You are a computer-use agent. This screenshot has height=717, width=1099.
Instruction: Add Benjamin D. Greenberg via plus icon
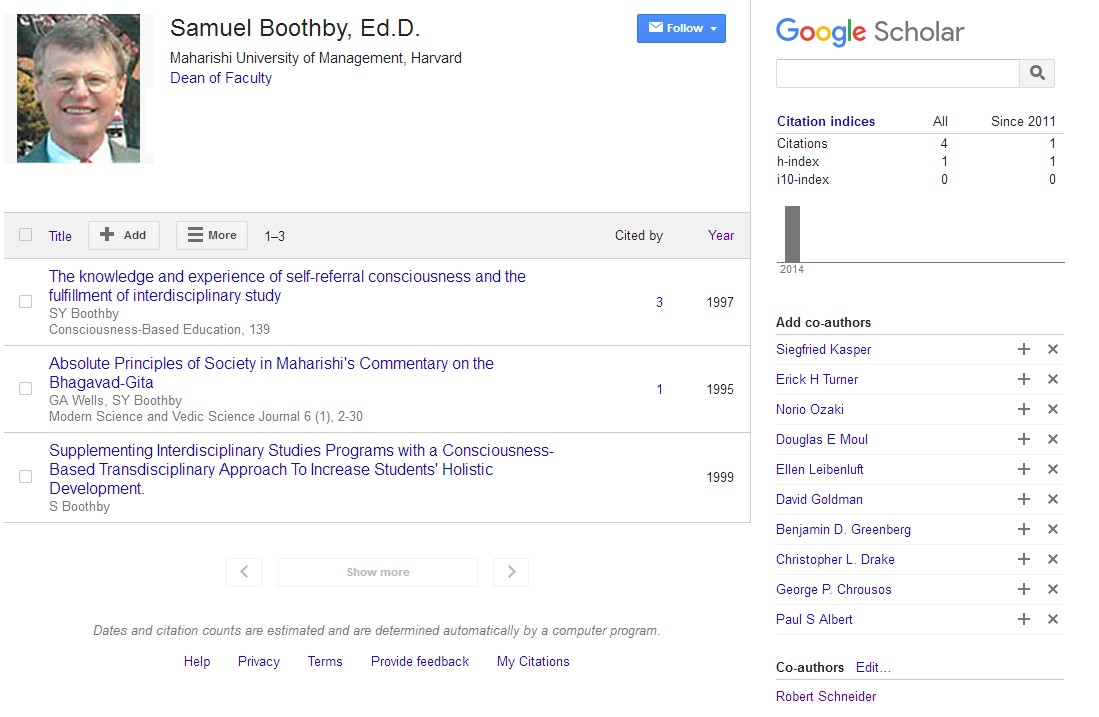coord(1023,529)
